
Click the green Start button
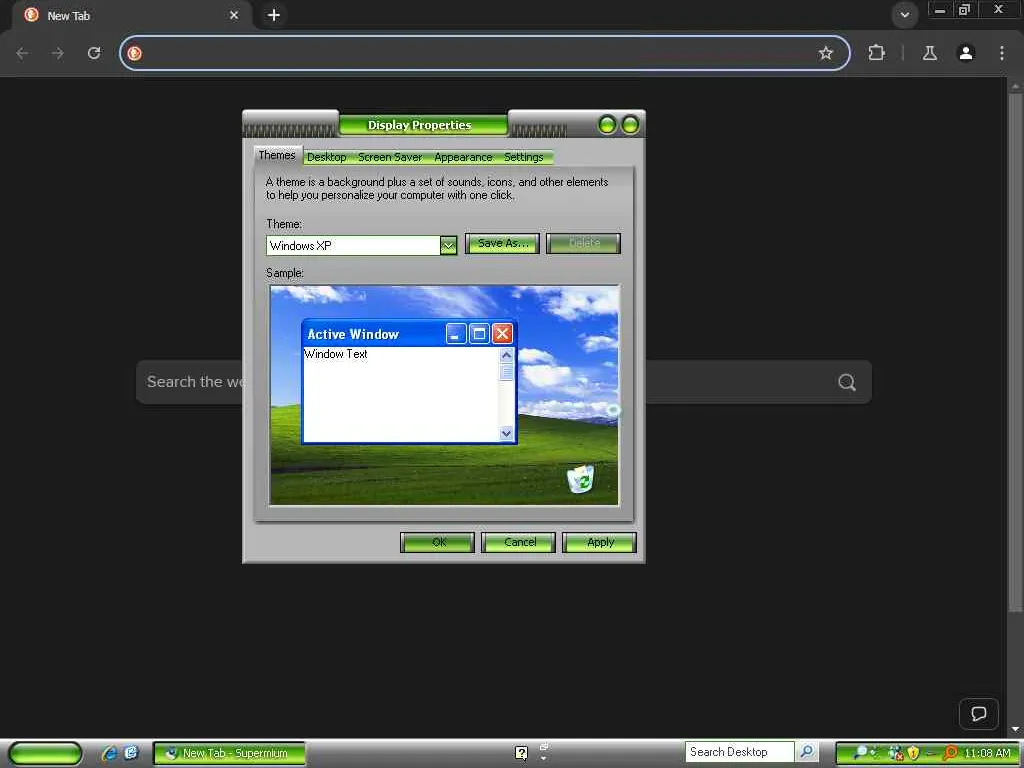(46, 753)
